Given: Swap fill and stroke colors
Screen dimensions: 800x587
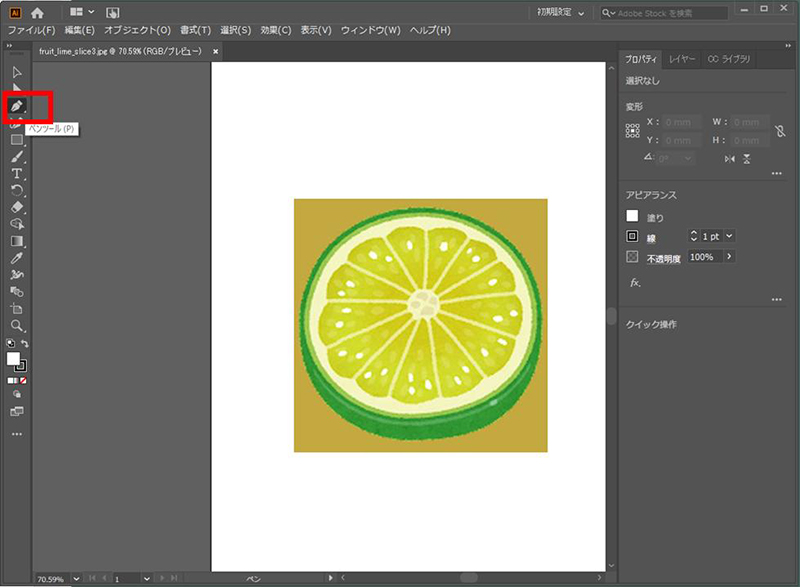Looking at the screenshot, I should point(25,344).
